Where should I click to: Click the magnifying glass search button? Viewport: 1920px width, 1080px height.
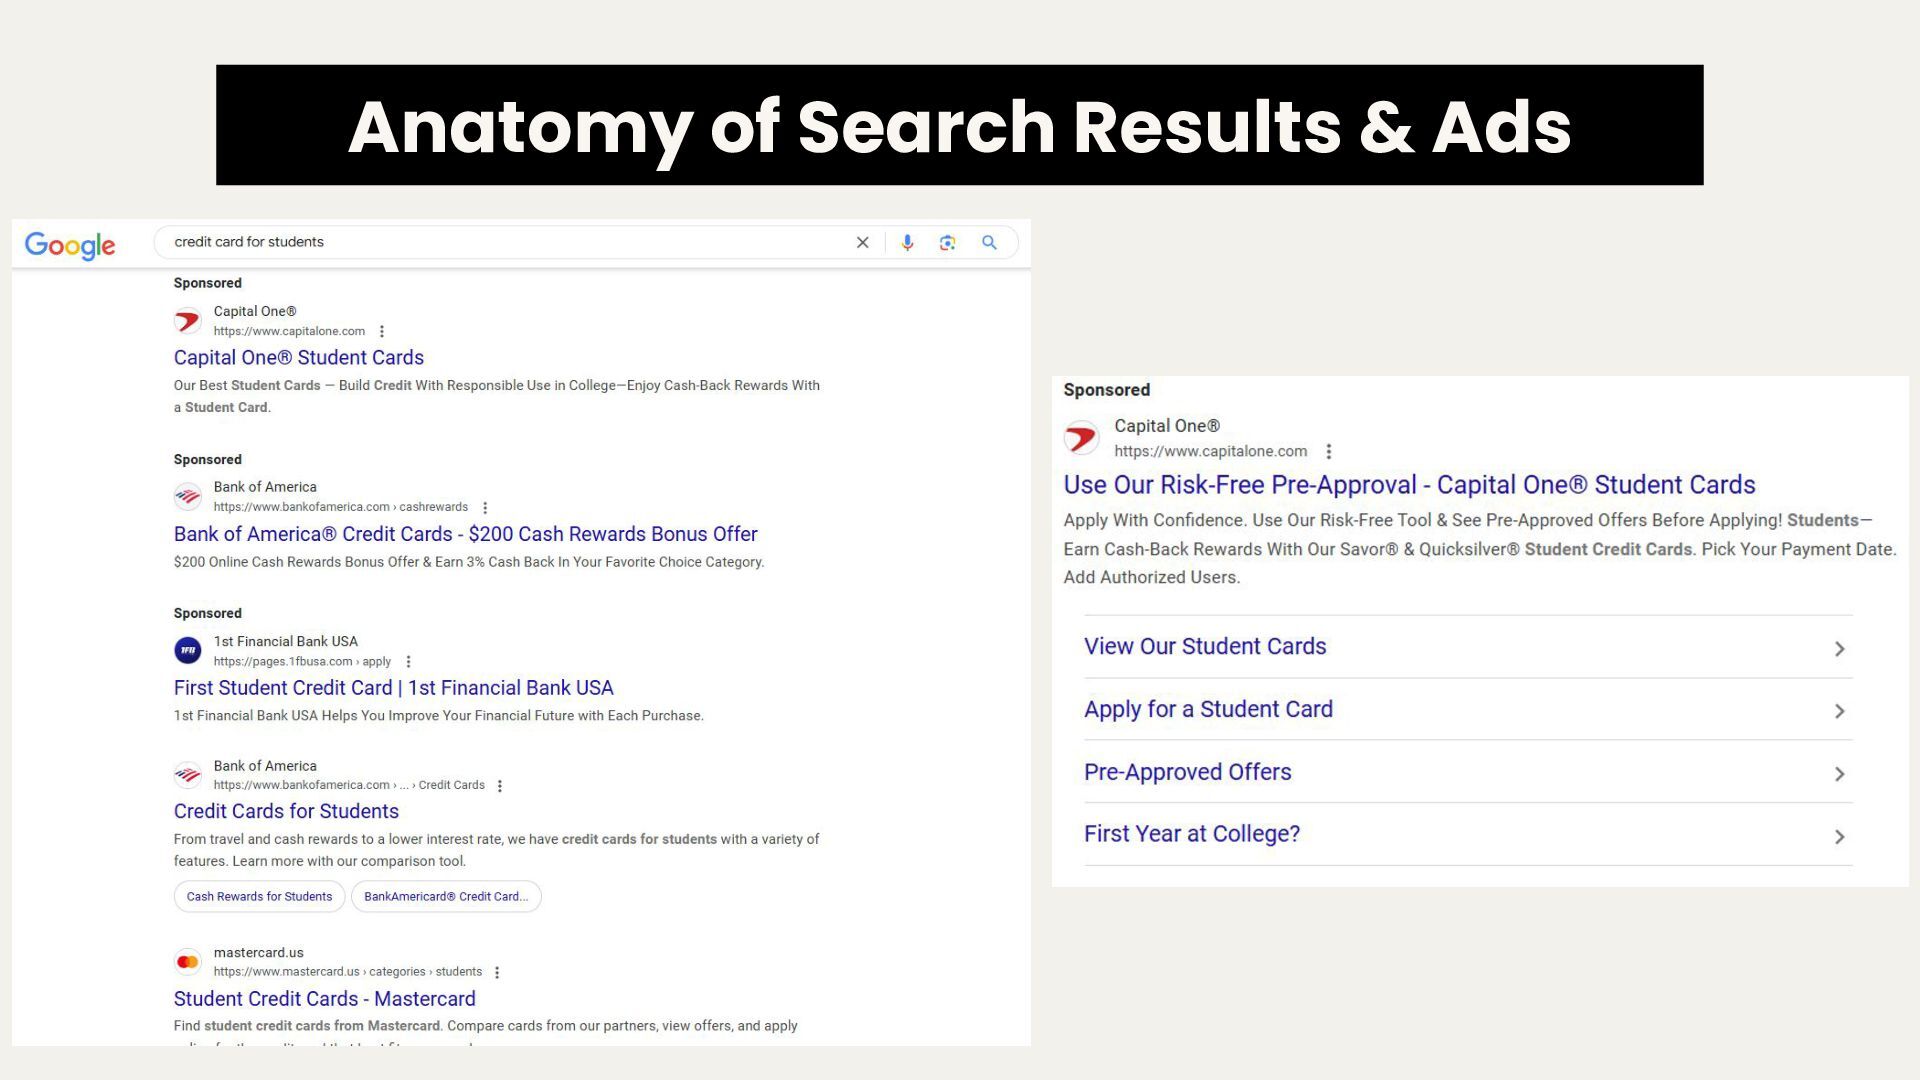(x=989, y=243)
